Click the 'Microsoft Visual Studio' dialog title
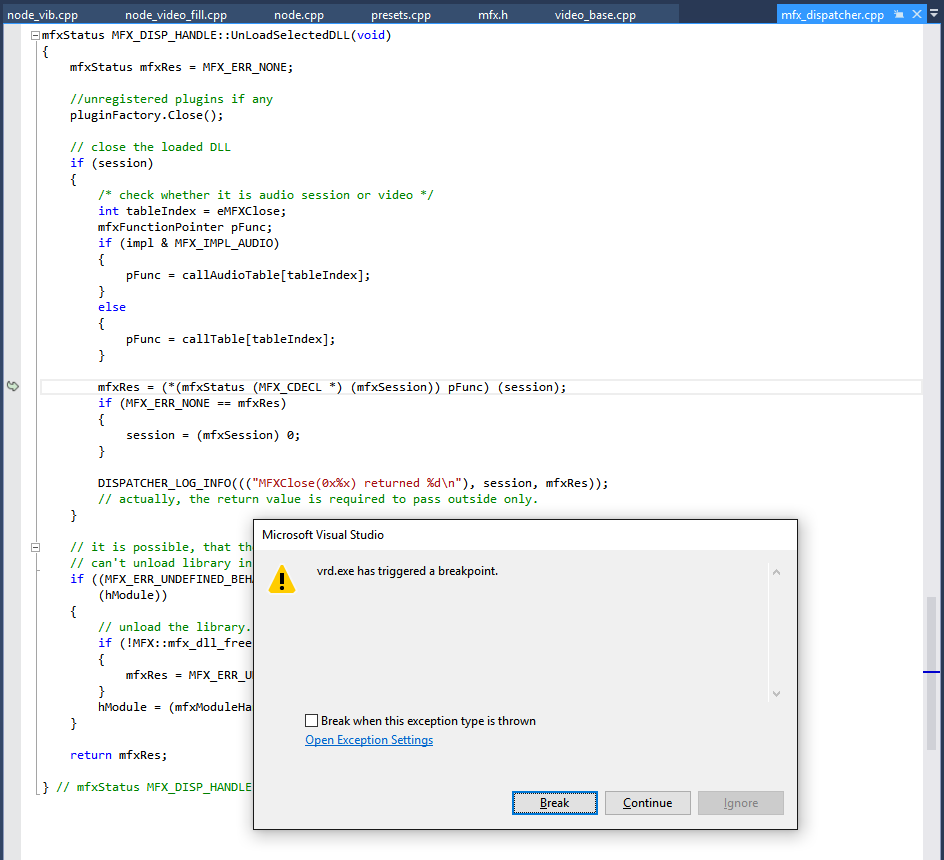 click(x=323, y=535)
